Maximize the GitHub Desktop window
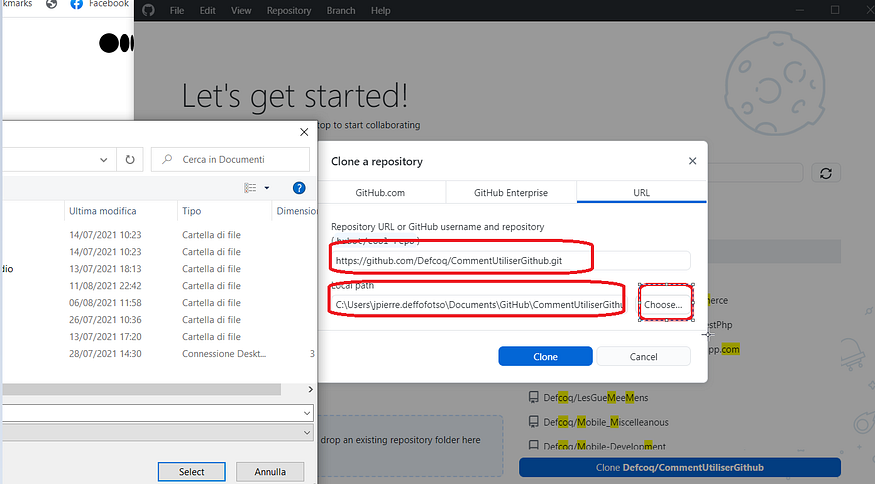This screenshot has width=875, height=484. (x=835, y=10)
